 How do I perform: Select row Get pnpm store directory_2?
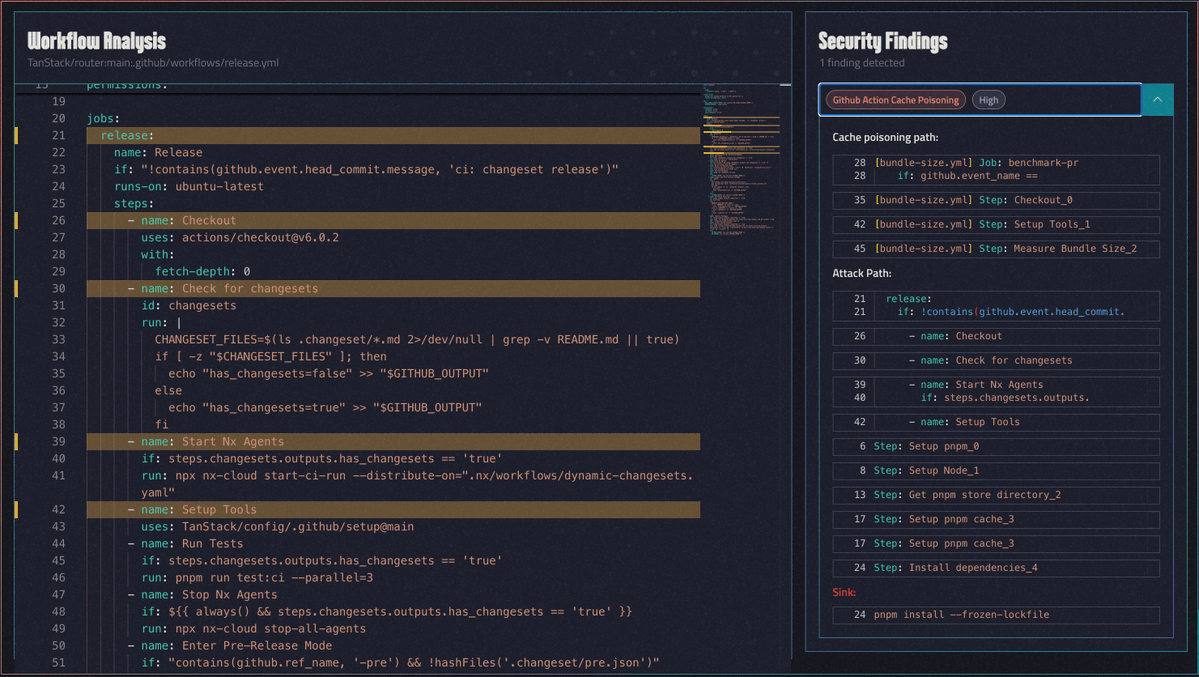click(x=996, y=495)
